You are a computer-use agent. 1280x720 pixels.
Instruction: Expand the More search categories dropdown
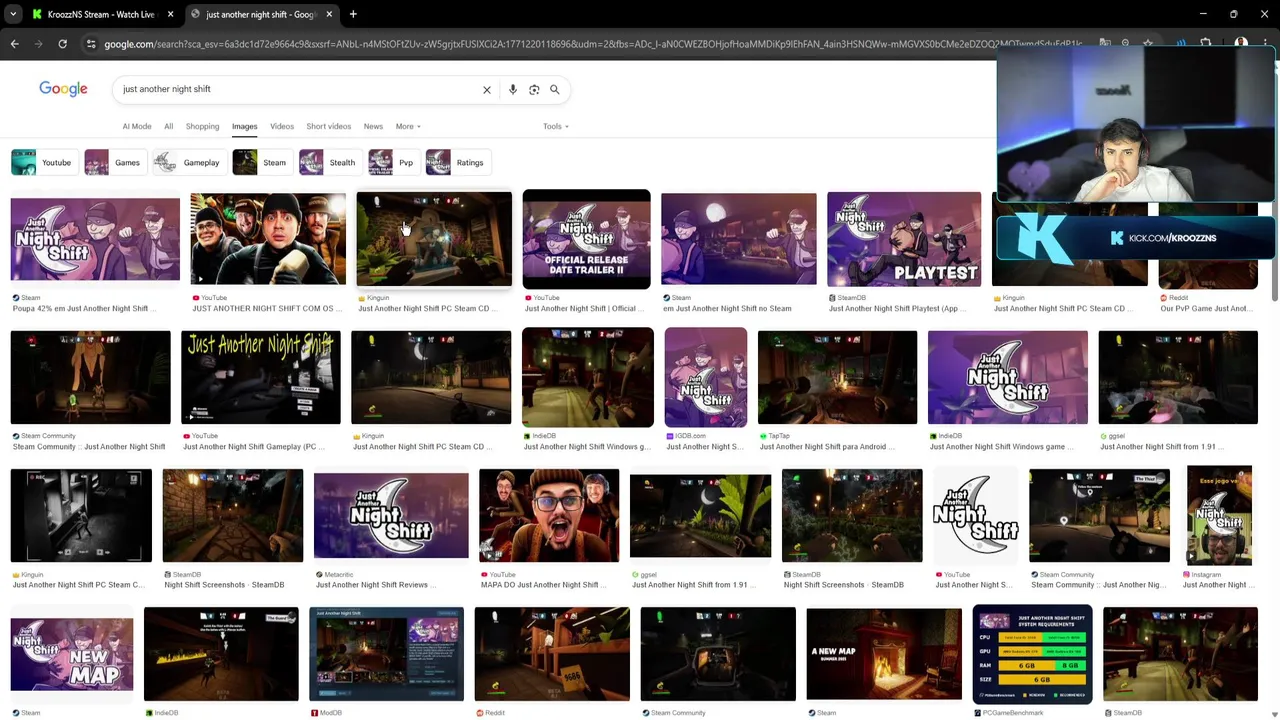click(x=408, y=126)
